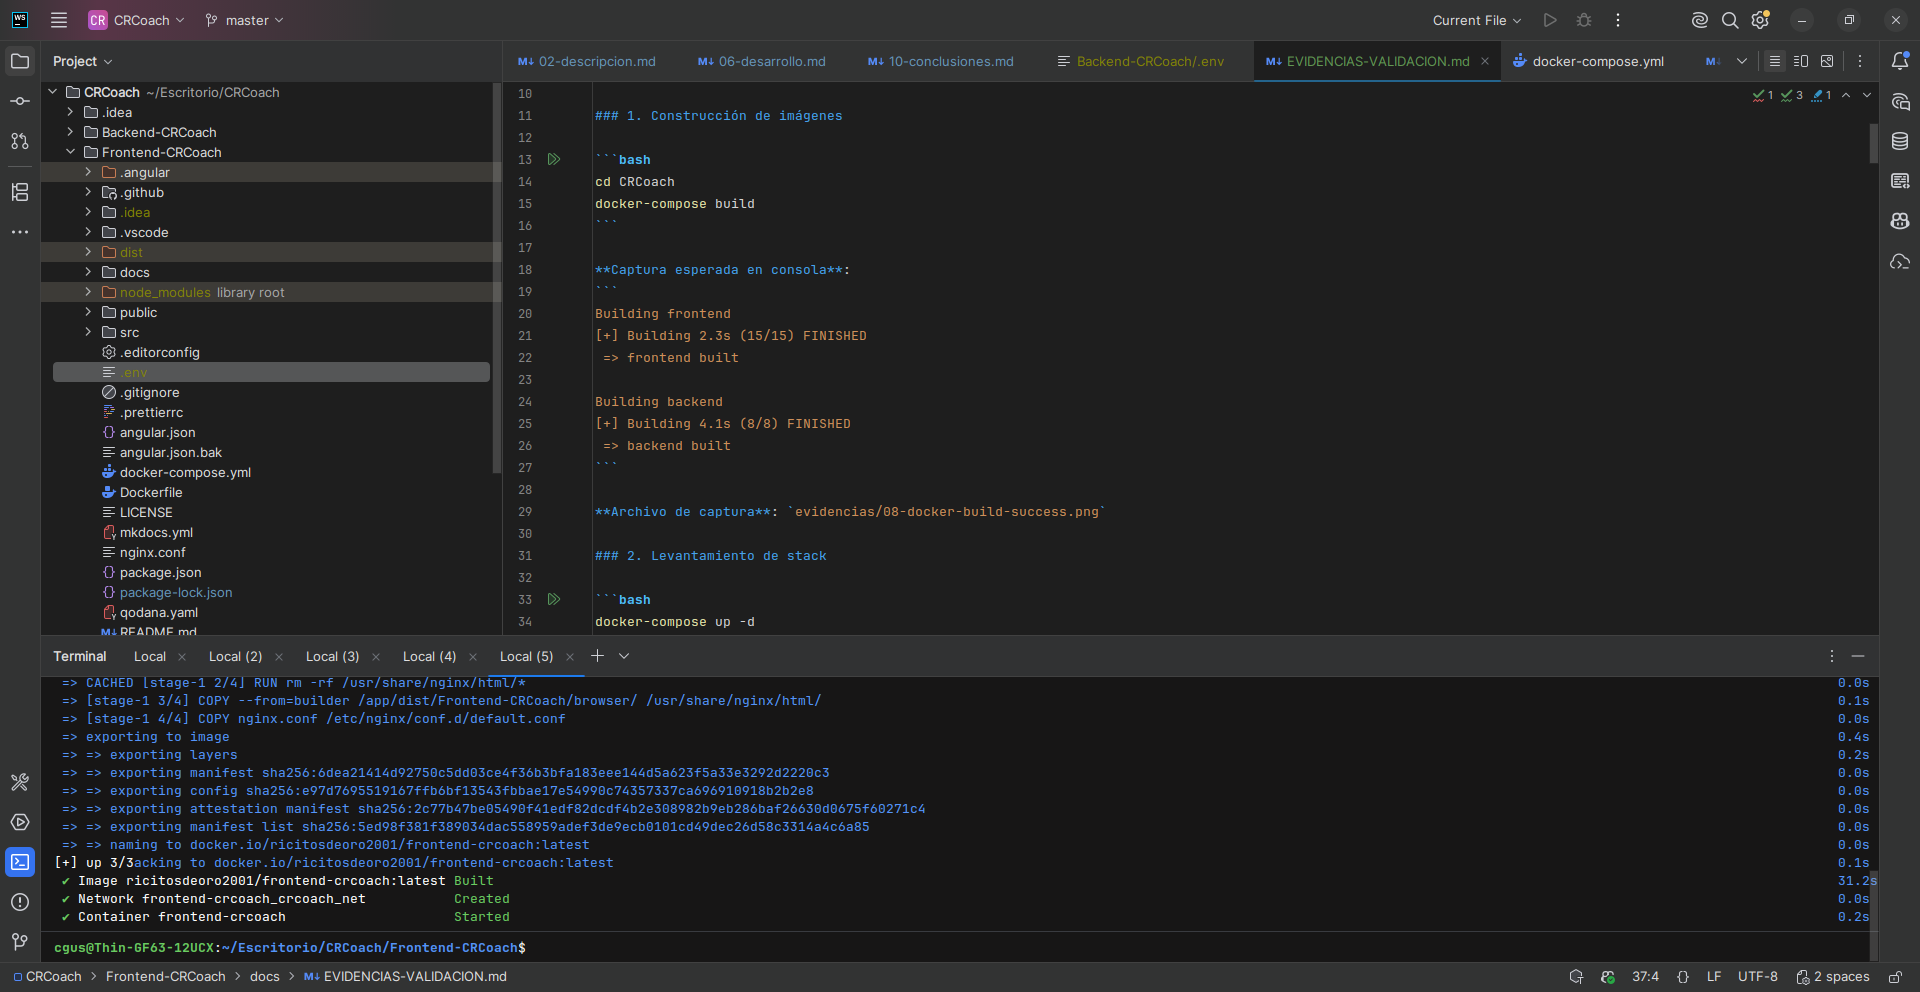Select nginx.conf in project tree
This screenshot has width=1920, height=992.
(x=152, y=552)
